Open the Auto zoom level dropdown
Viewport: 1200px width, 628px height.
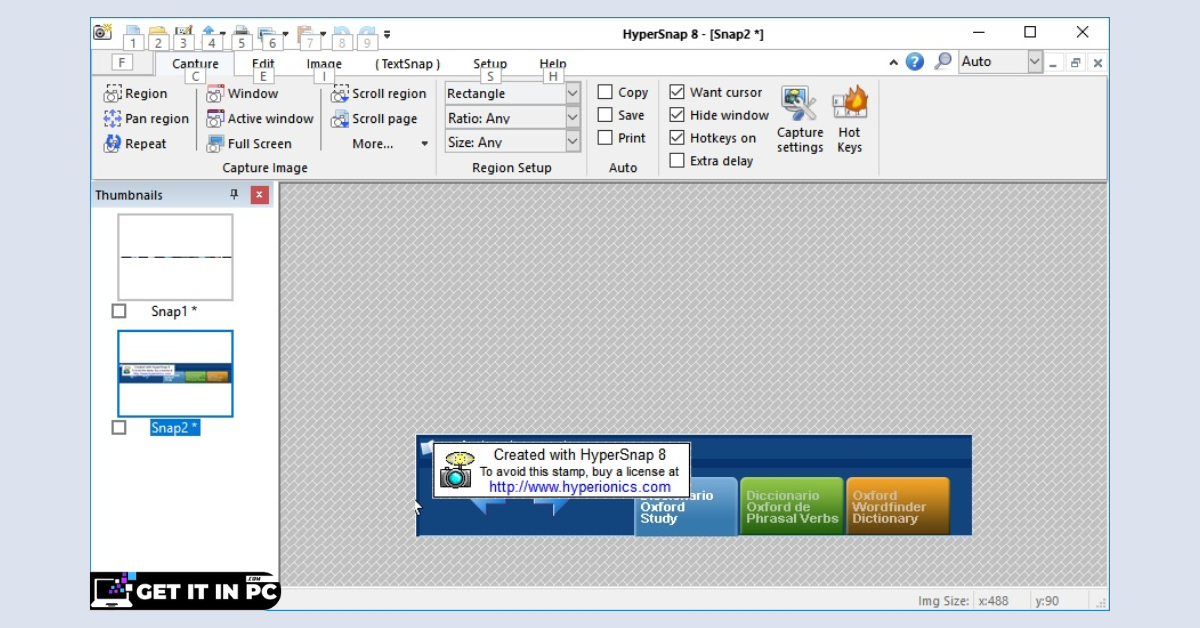(x=1034, y=62)
